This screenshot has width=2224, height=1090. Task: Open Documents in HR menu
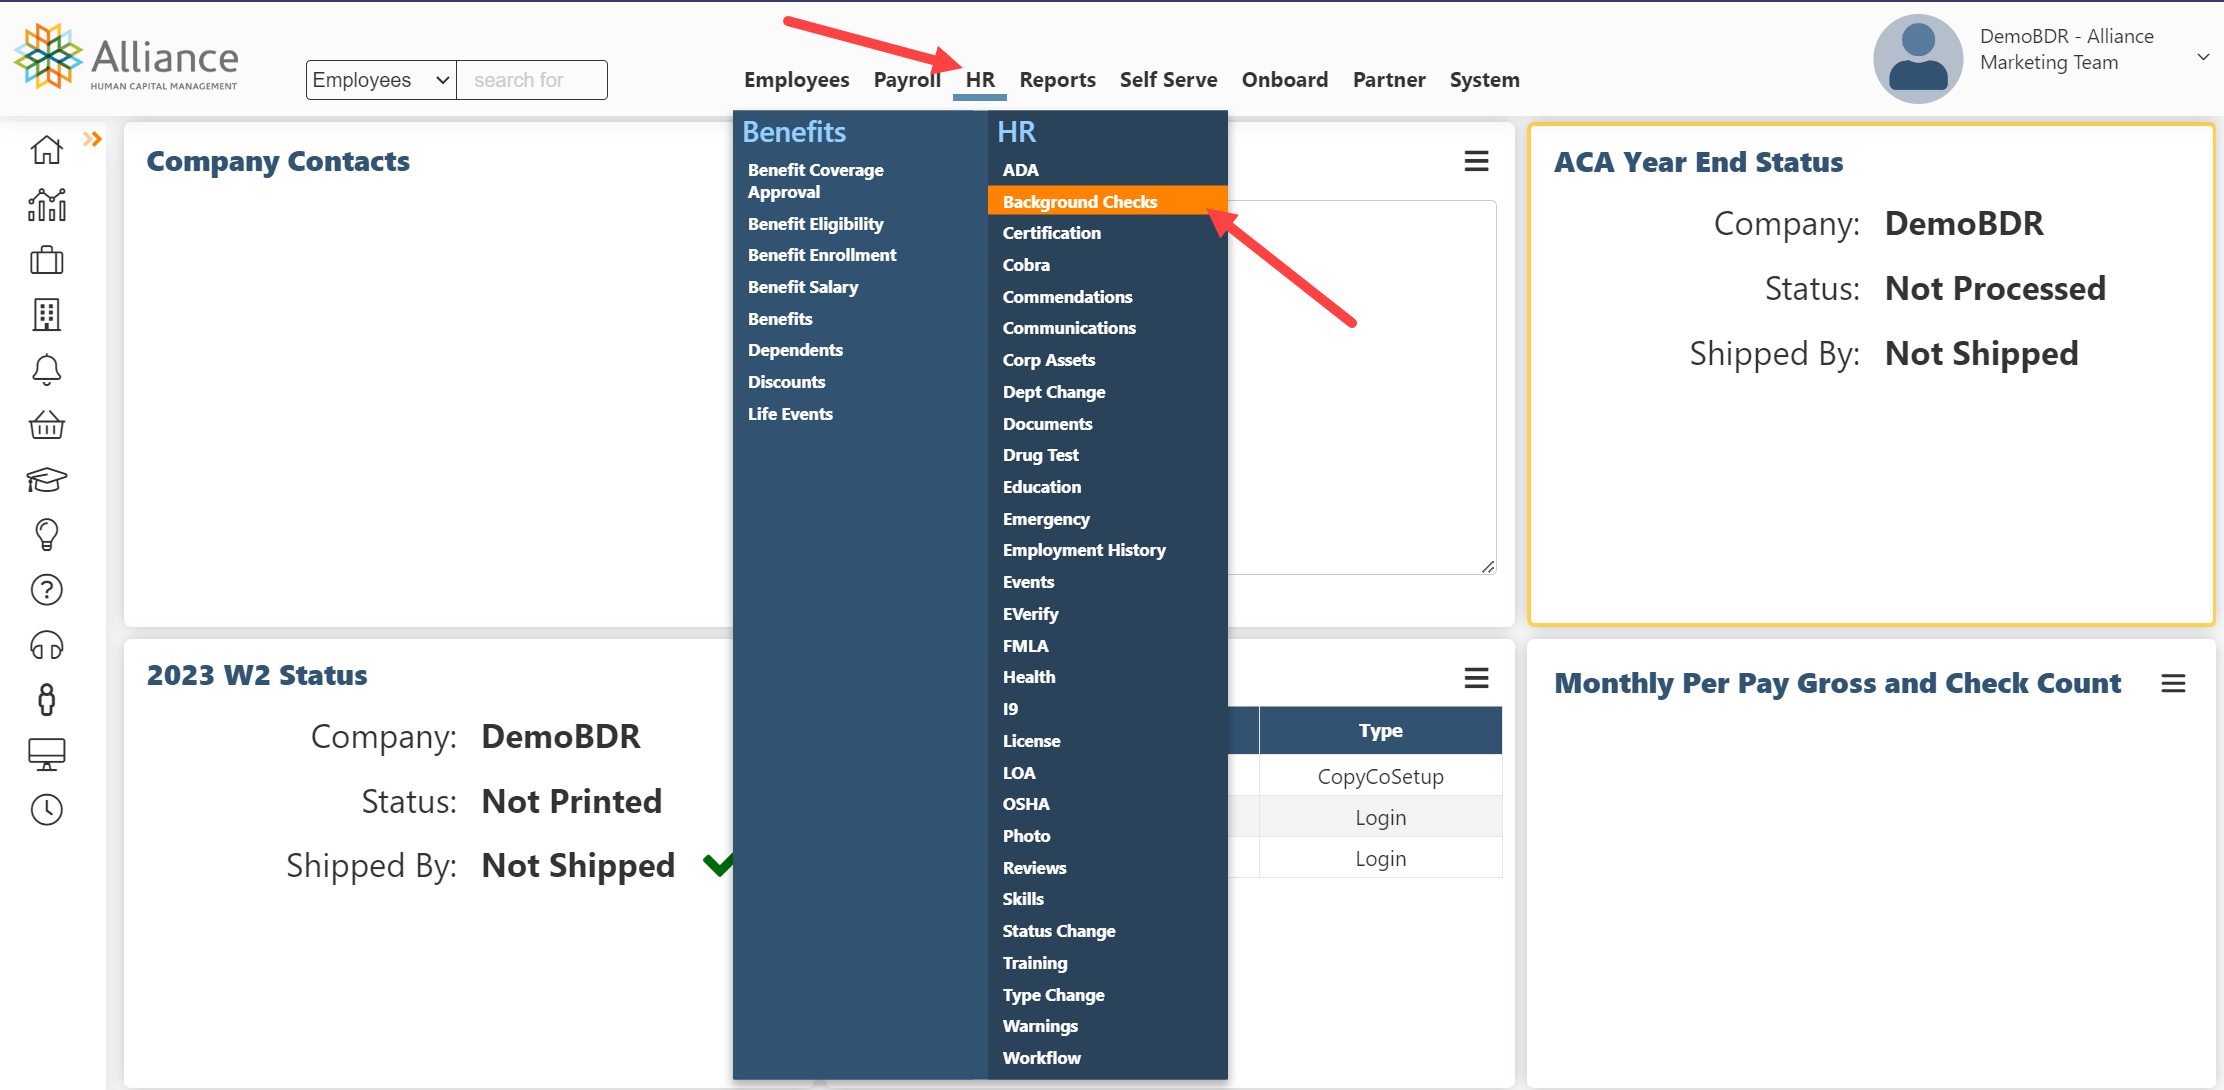1047,424
